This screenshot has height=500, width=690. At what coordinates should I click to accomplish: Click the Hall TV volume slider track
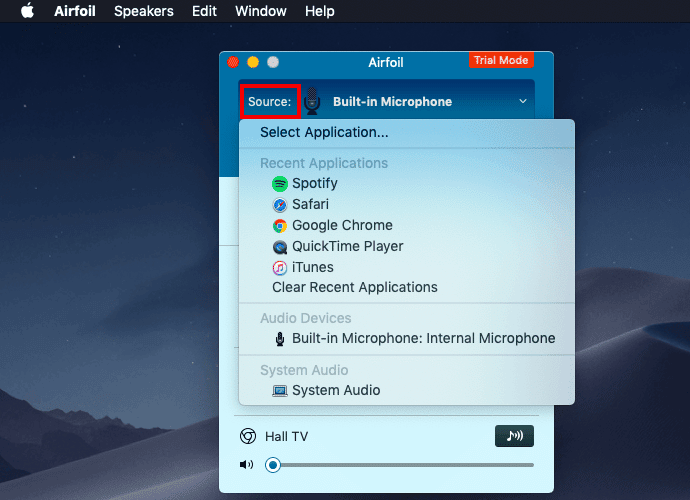click(400, 465)
